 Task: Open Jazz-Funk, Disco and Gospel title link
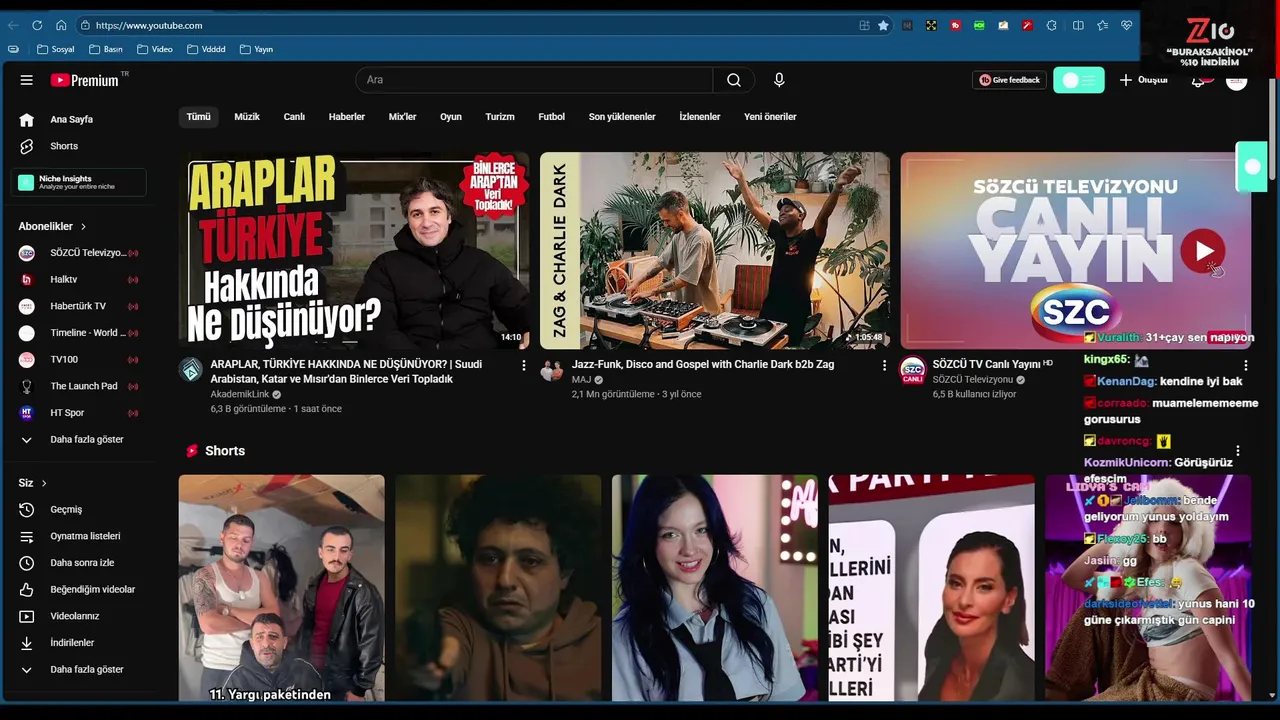(x=703, y=365)
